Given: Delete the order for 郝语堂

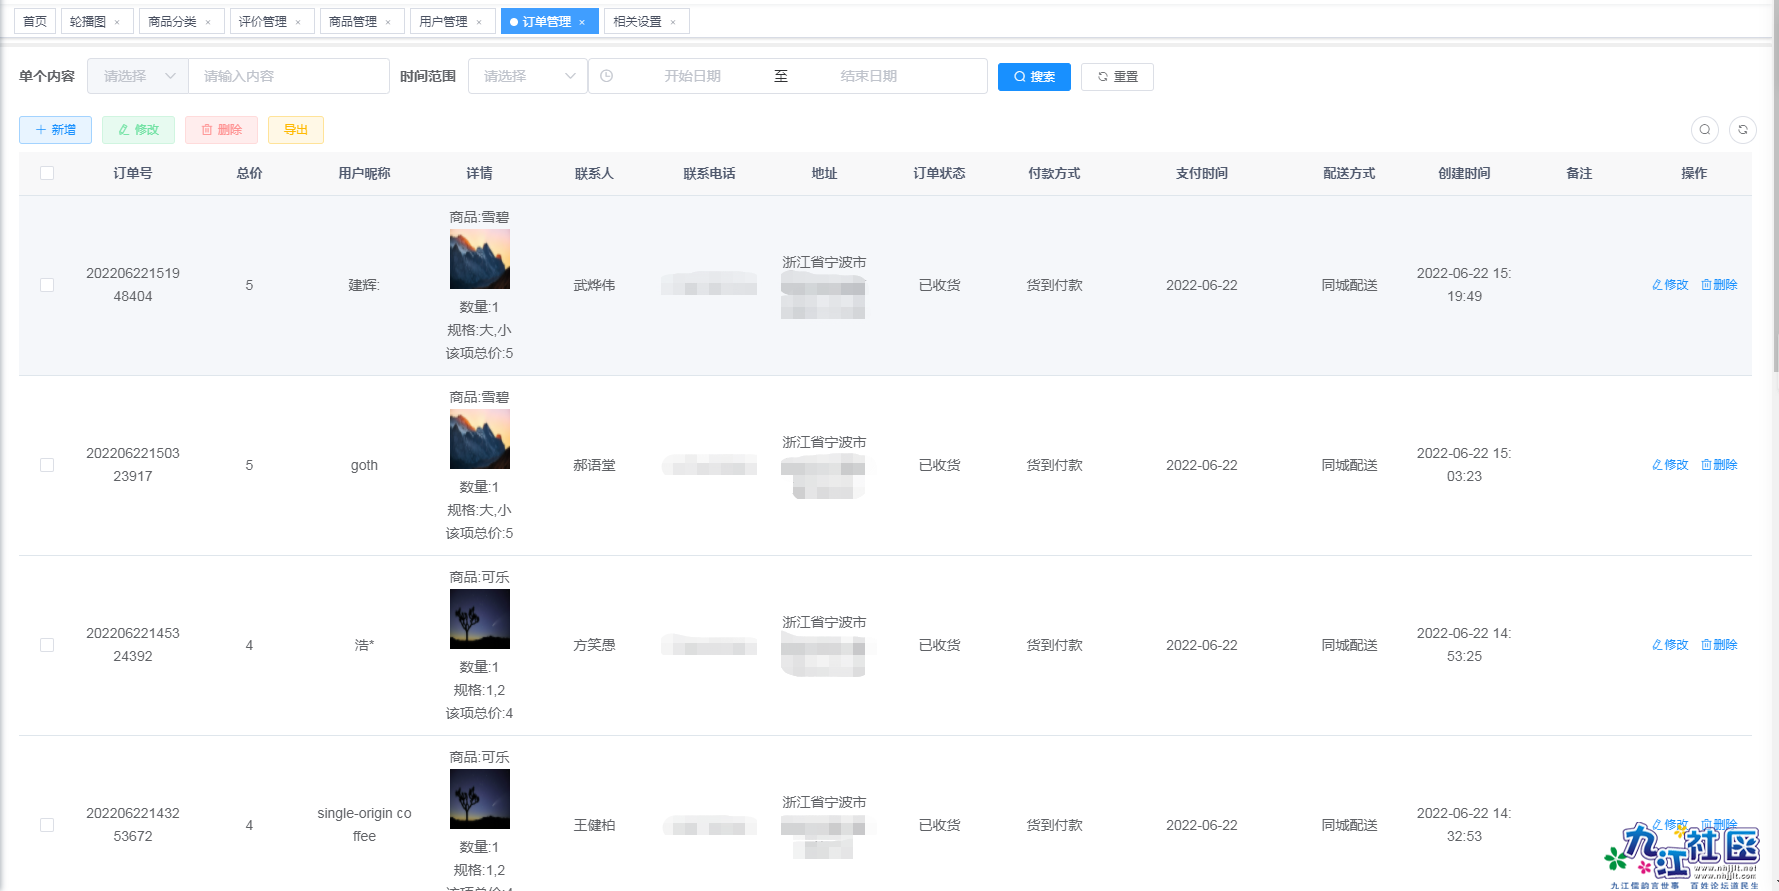Looking at the screenshot, I should pos(1719,465).
